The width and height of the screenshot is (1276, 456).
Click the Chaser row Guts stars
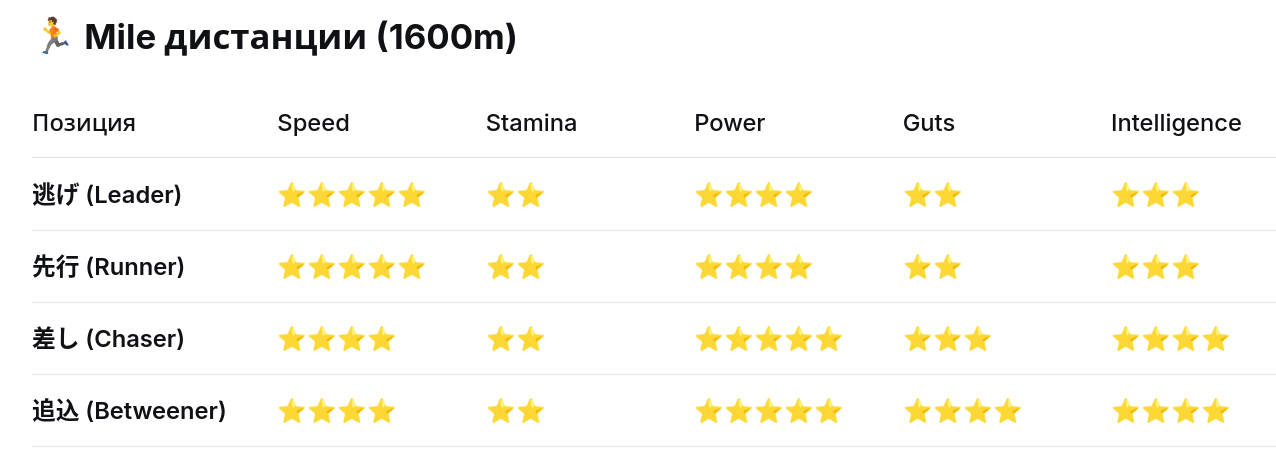coord(947,339)
